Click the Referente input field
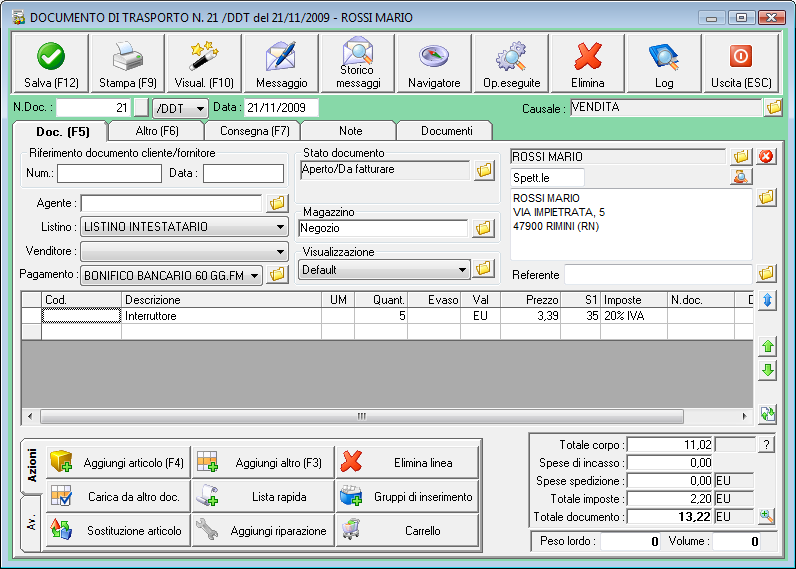This screenshot has height=569, width=796. coord(657,274)
